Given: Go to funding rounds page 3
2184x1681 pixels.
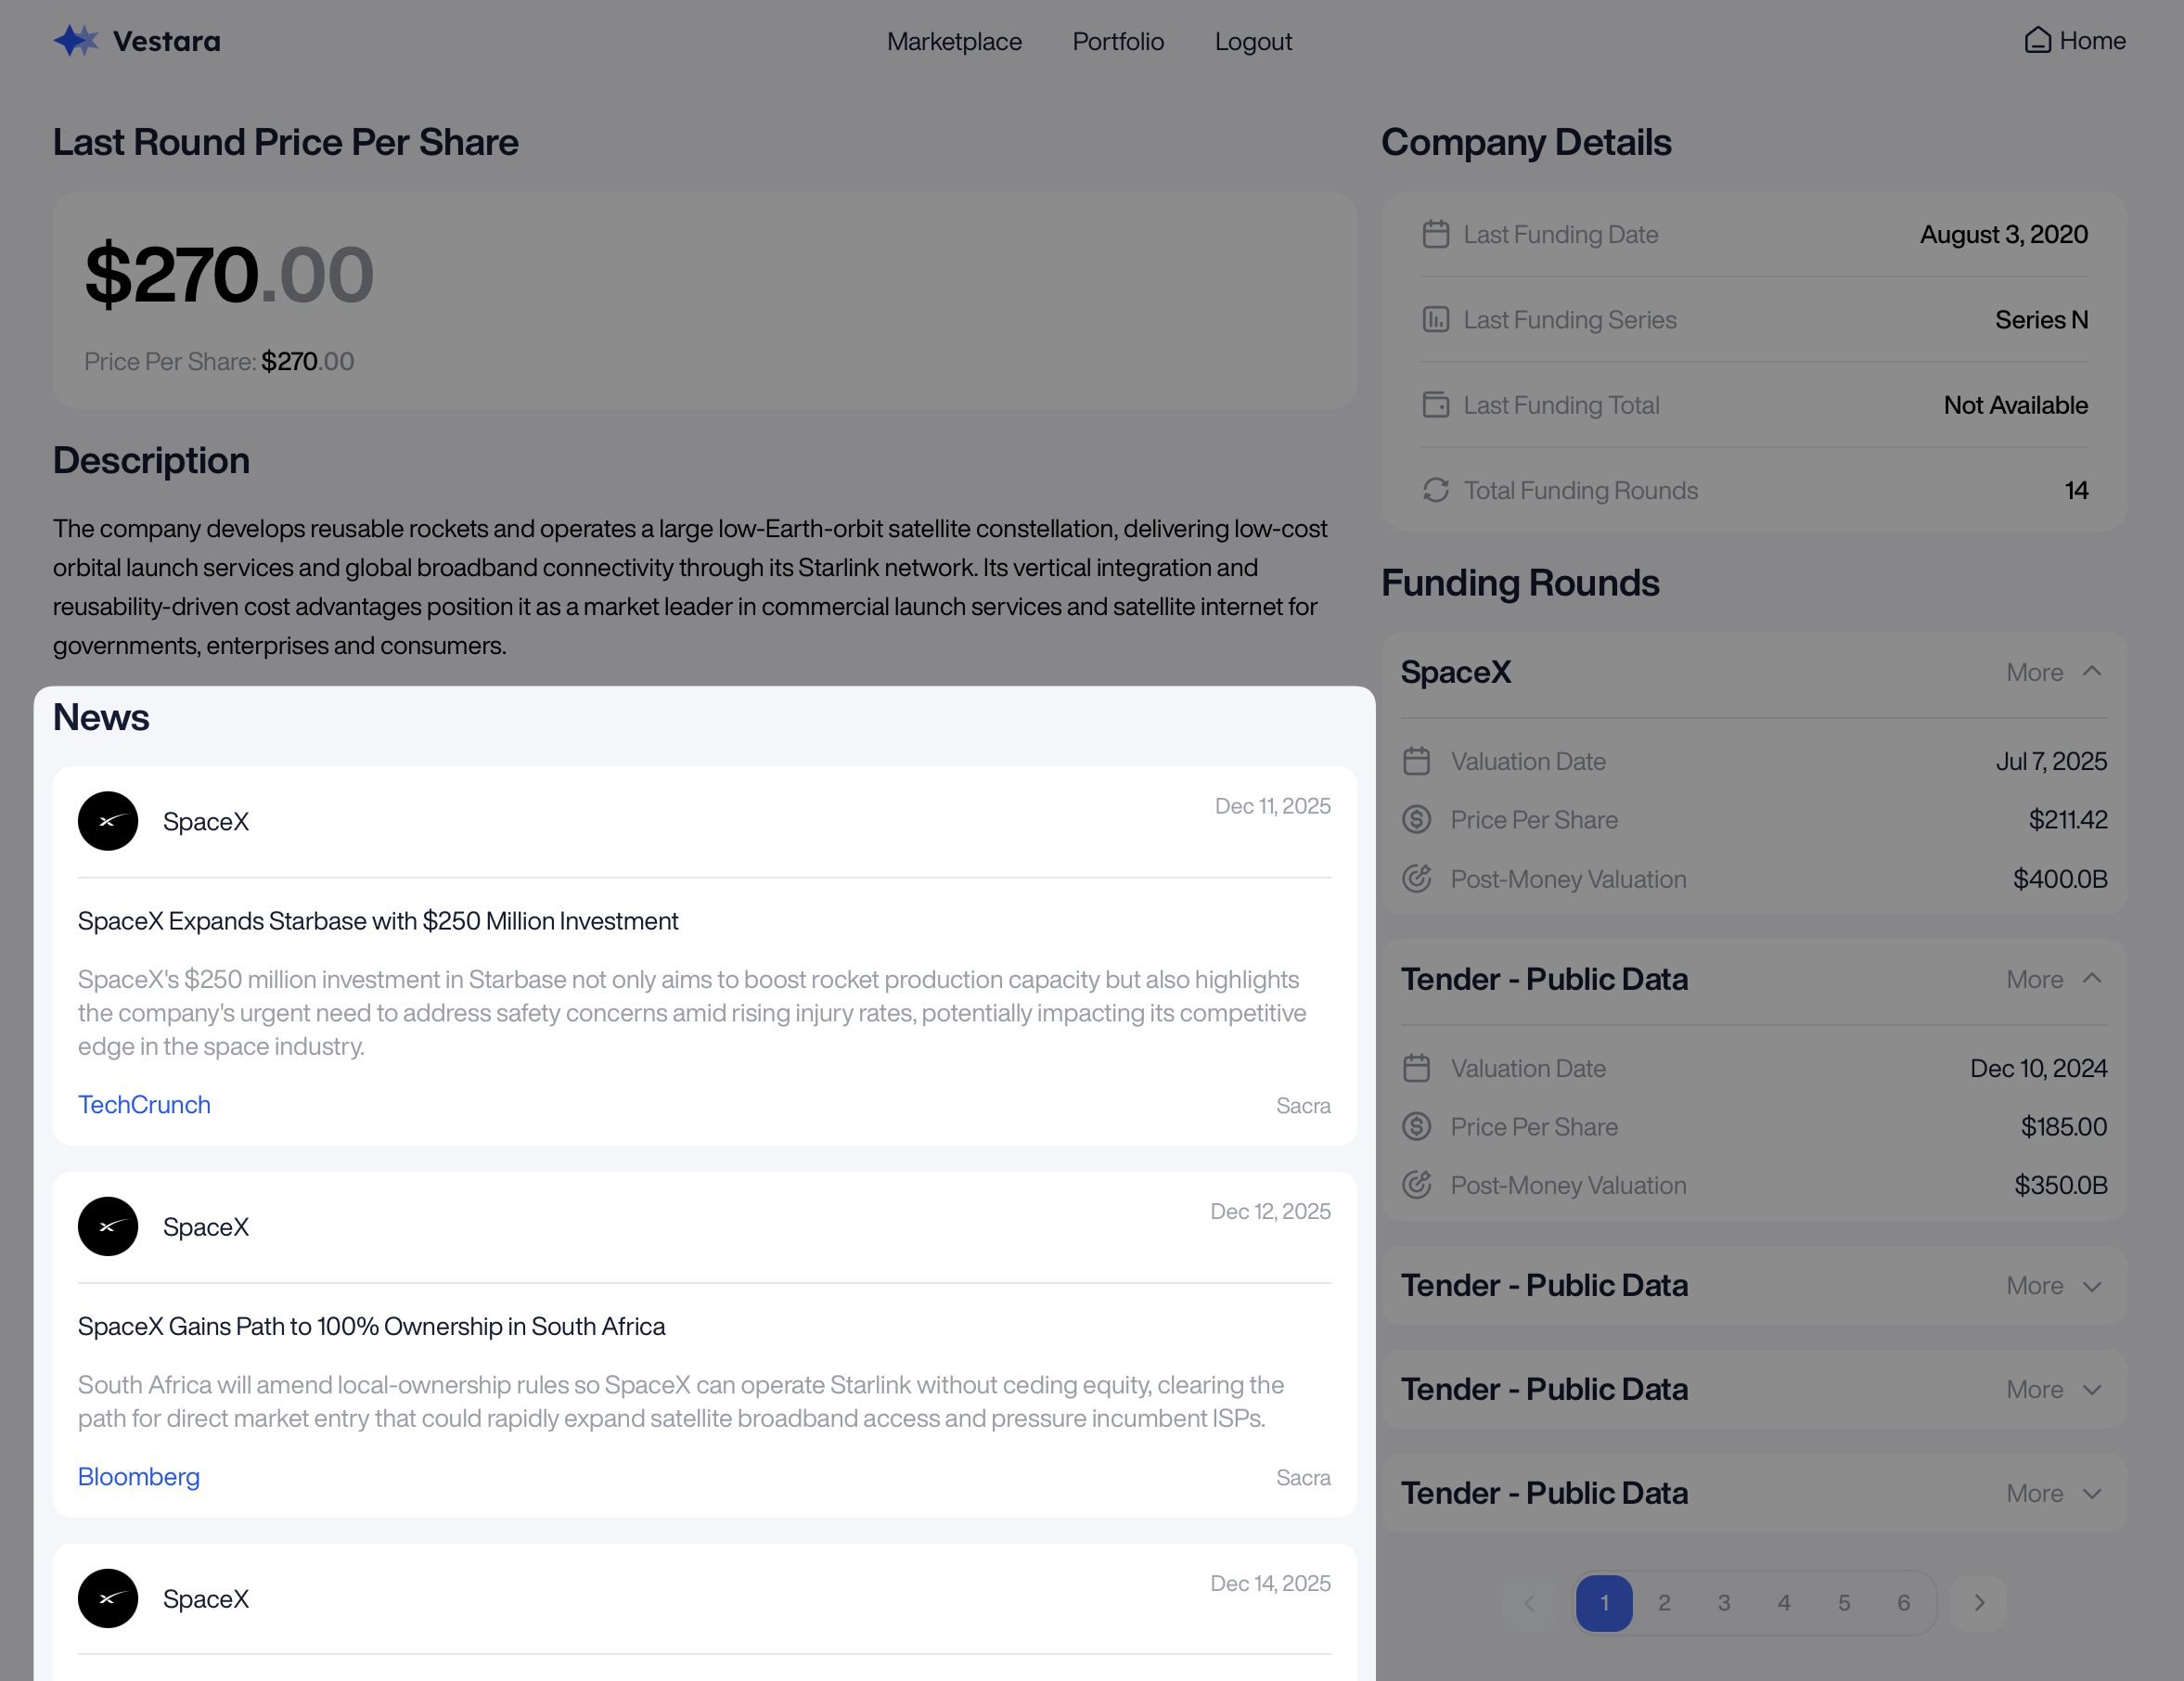Looking at the screenshot, I should click(1724, 1603).
